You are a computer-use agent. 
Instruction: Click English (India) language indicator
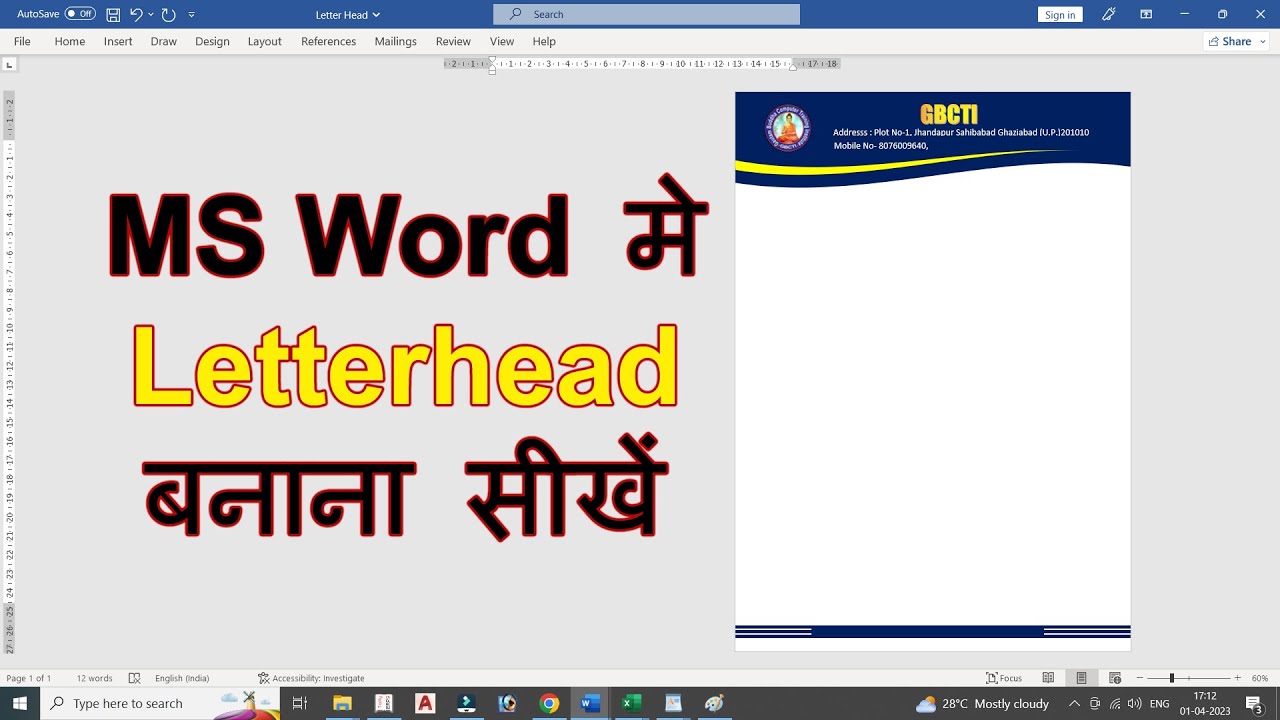click(x=182, y=678)
